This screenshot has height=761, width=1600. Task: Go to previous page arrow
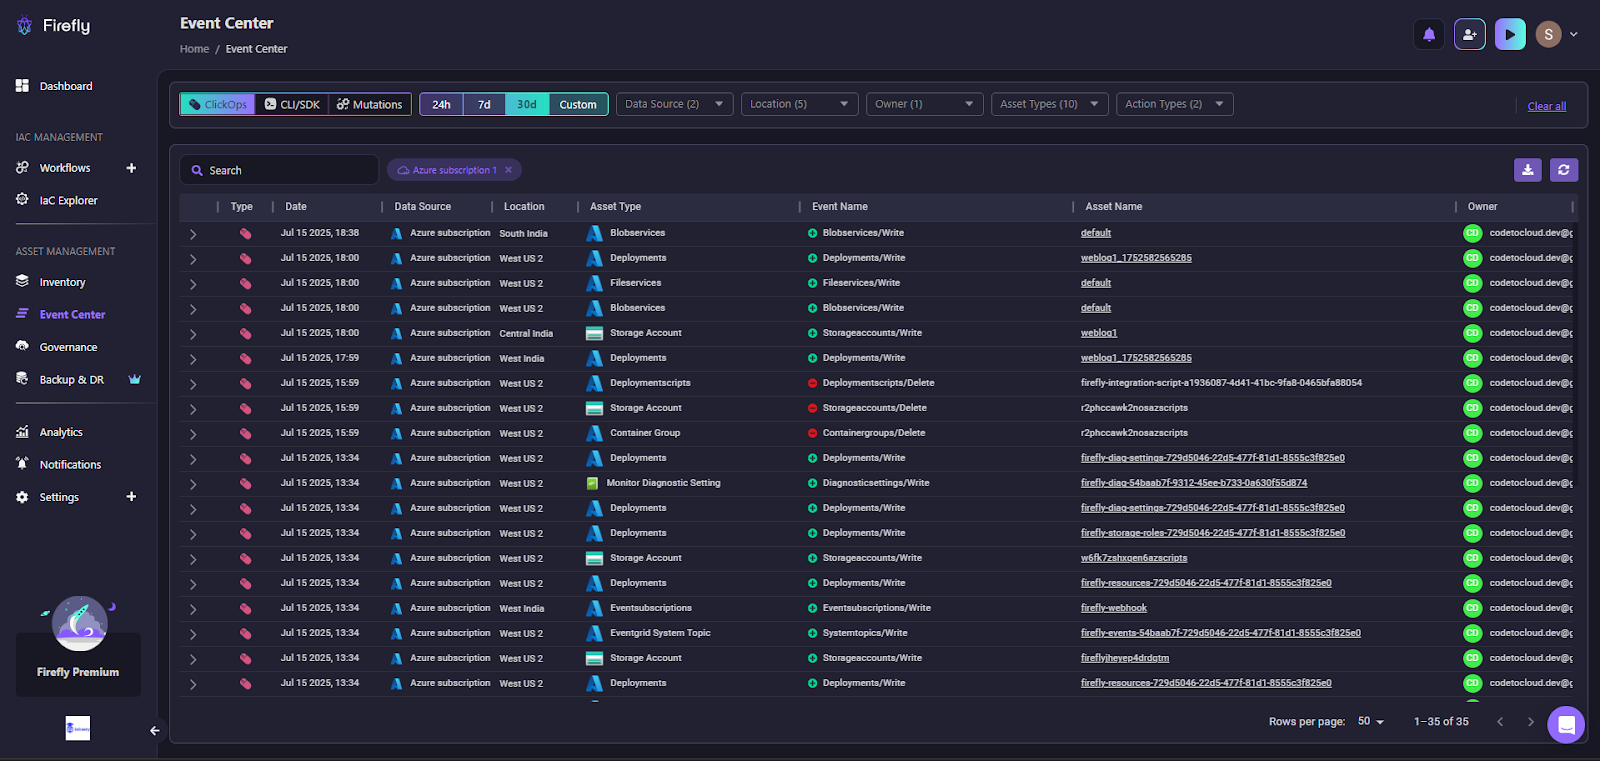[1500, 722]
